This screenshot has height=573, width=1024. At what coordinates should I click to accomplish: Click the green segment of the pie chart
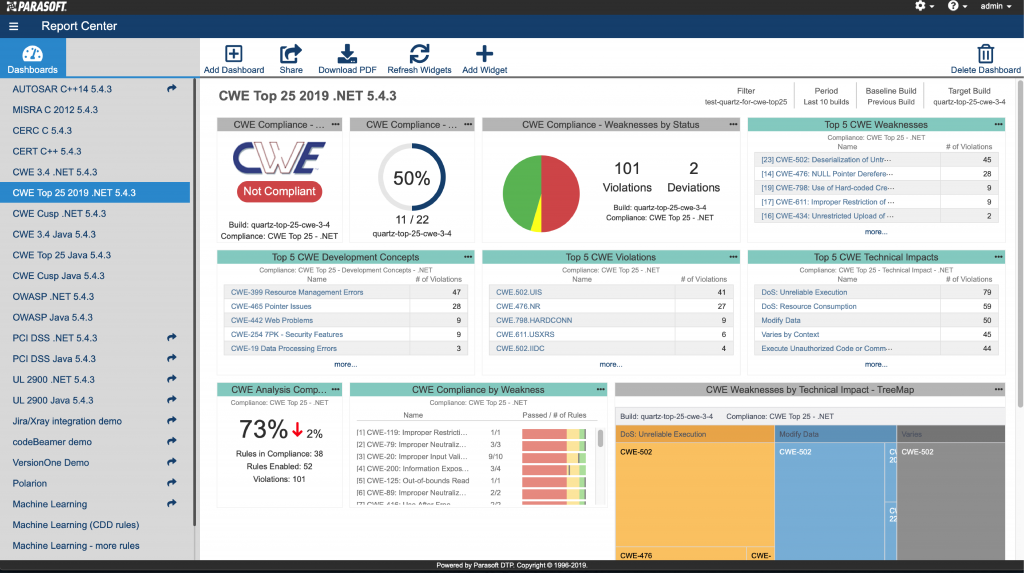click(x=521, y=193)
